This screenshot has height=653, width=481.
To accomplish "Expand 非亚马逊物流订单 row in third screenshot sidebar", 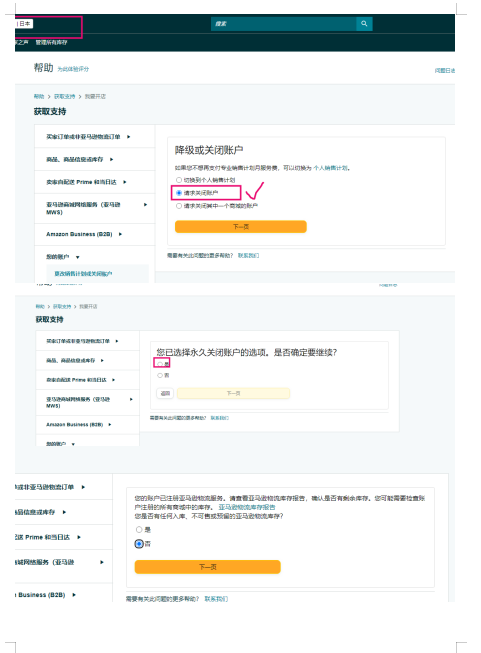I will pos(64,487).
